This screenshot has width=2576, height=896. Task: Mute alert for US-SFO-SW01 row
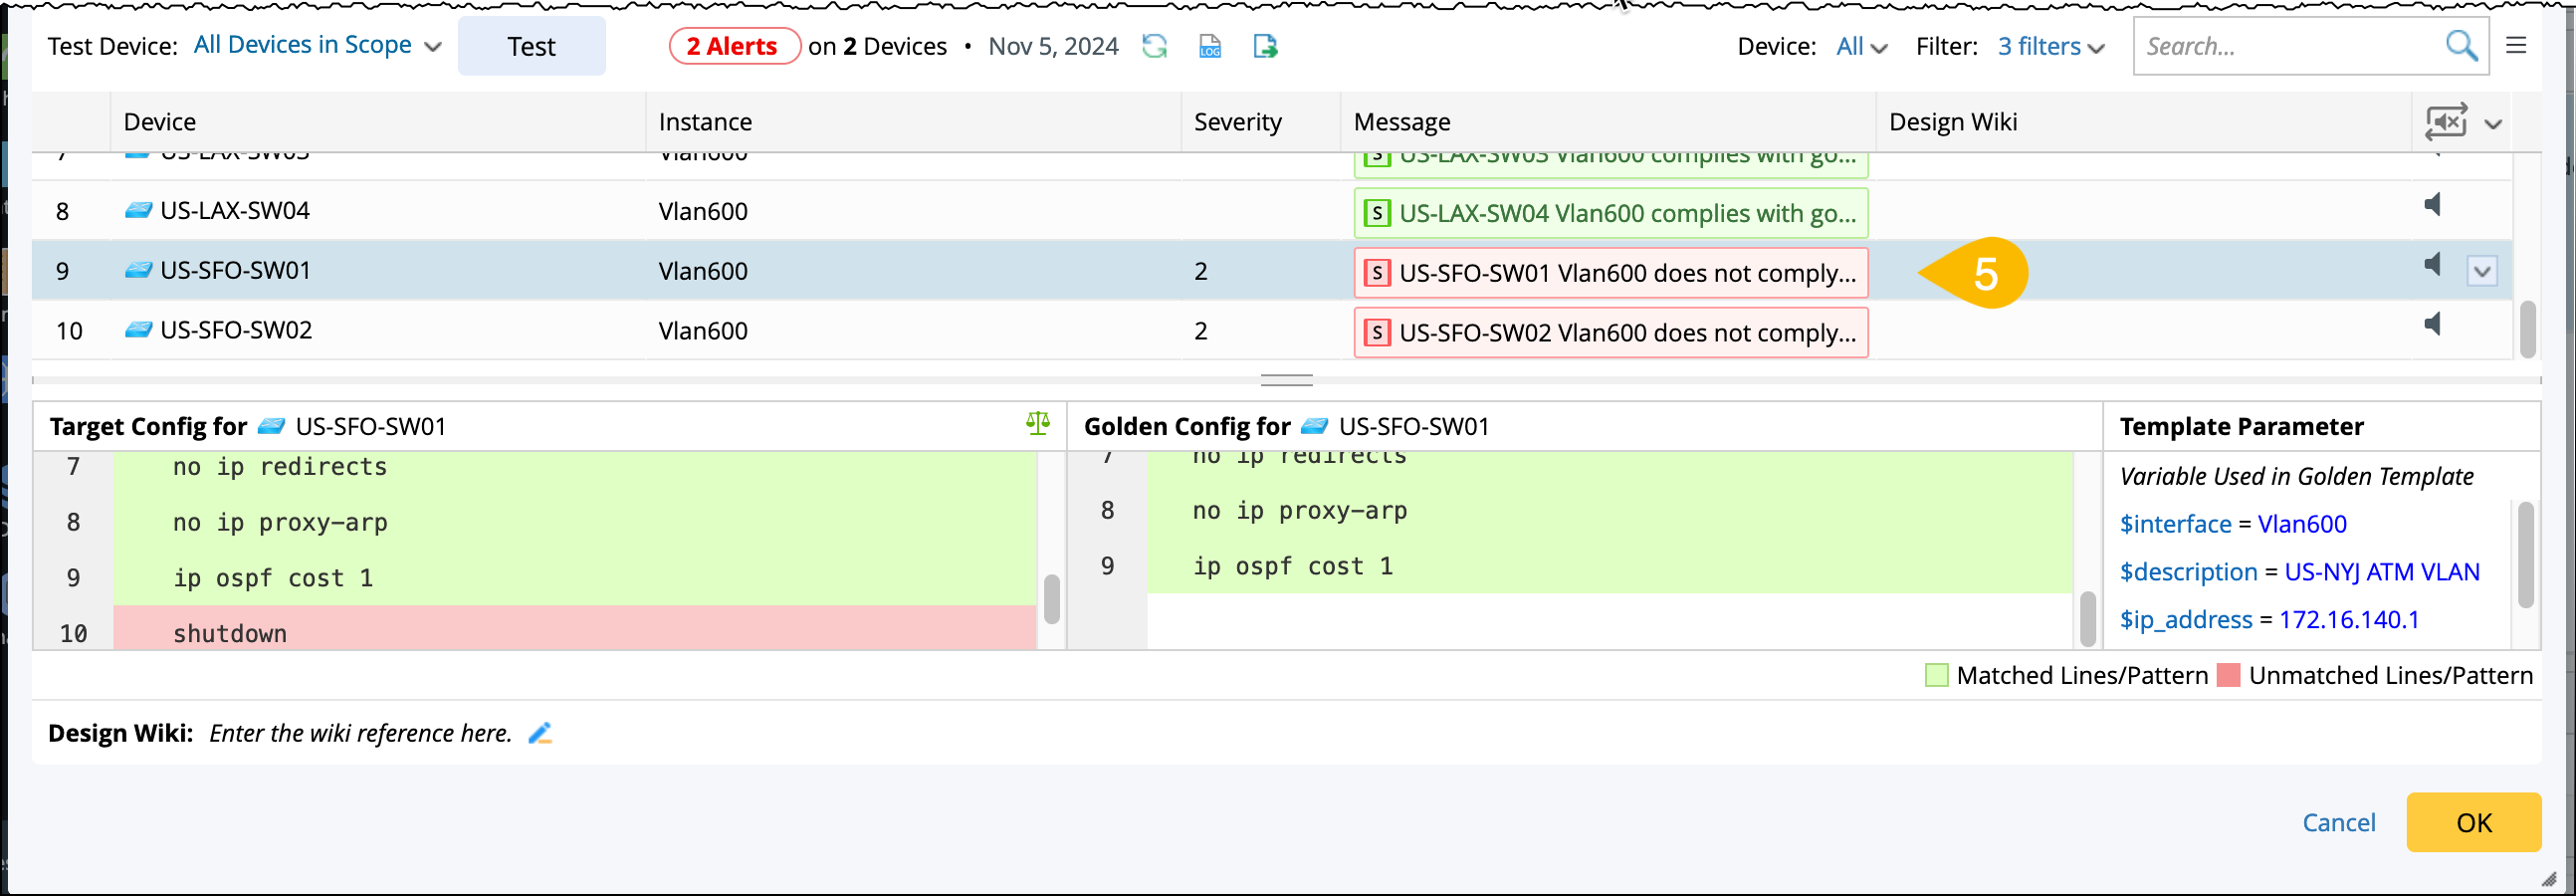click(x=2433, y=265)
